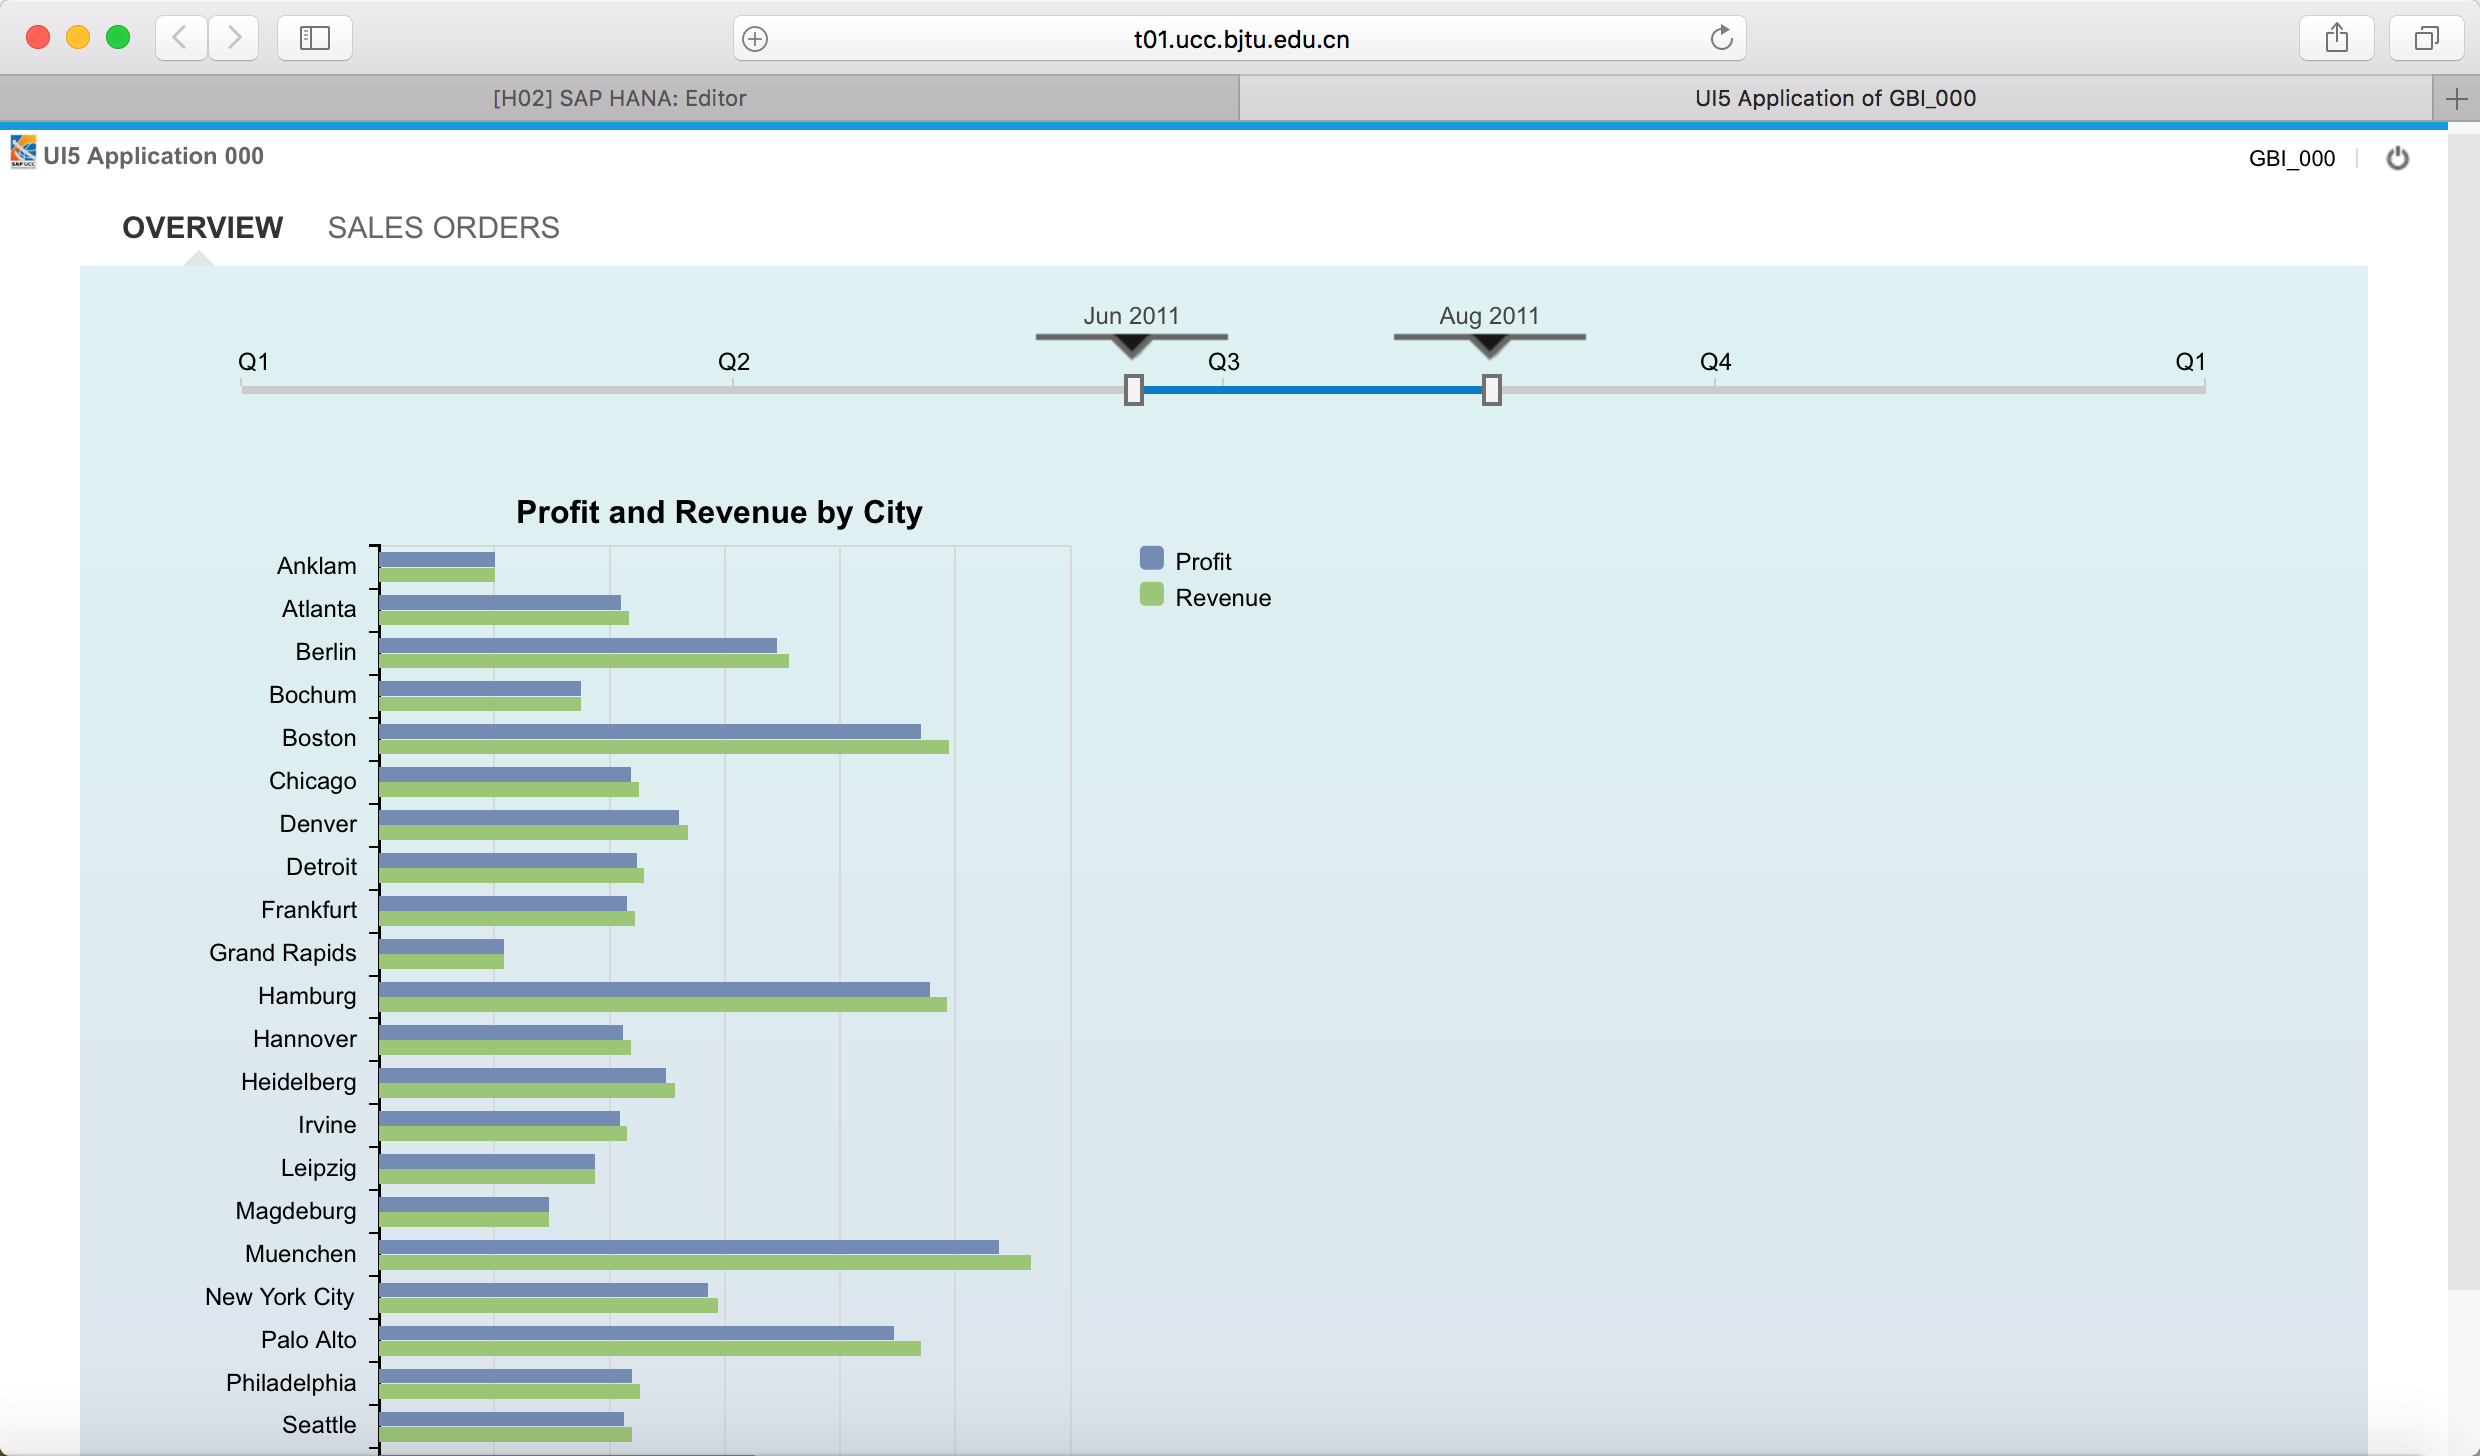Screen dimensions: 2480x1456
Task: Click the Q4 tick label on timeline
Action: [1715, 362]
